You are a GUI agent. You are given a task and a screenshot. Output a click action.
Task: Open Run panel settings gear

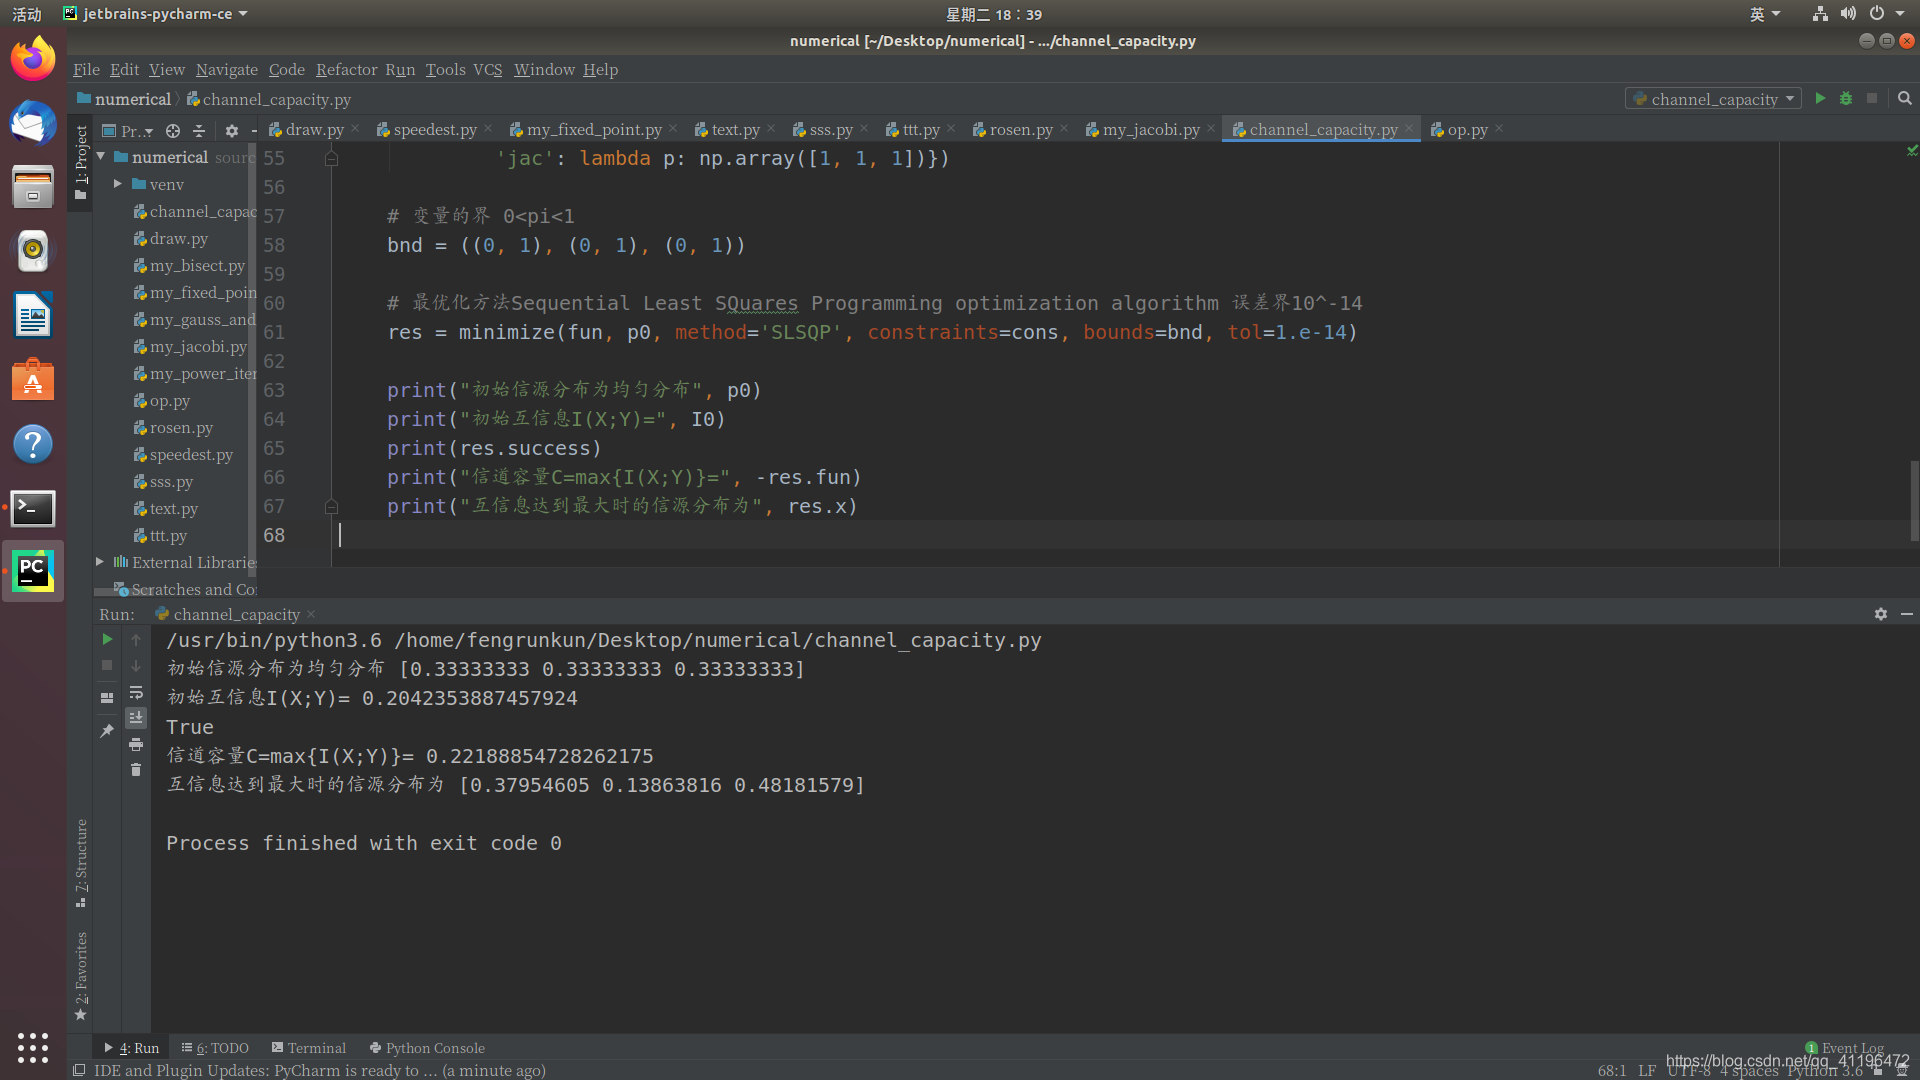(1881, 614)
